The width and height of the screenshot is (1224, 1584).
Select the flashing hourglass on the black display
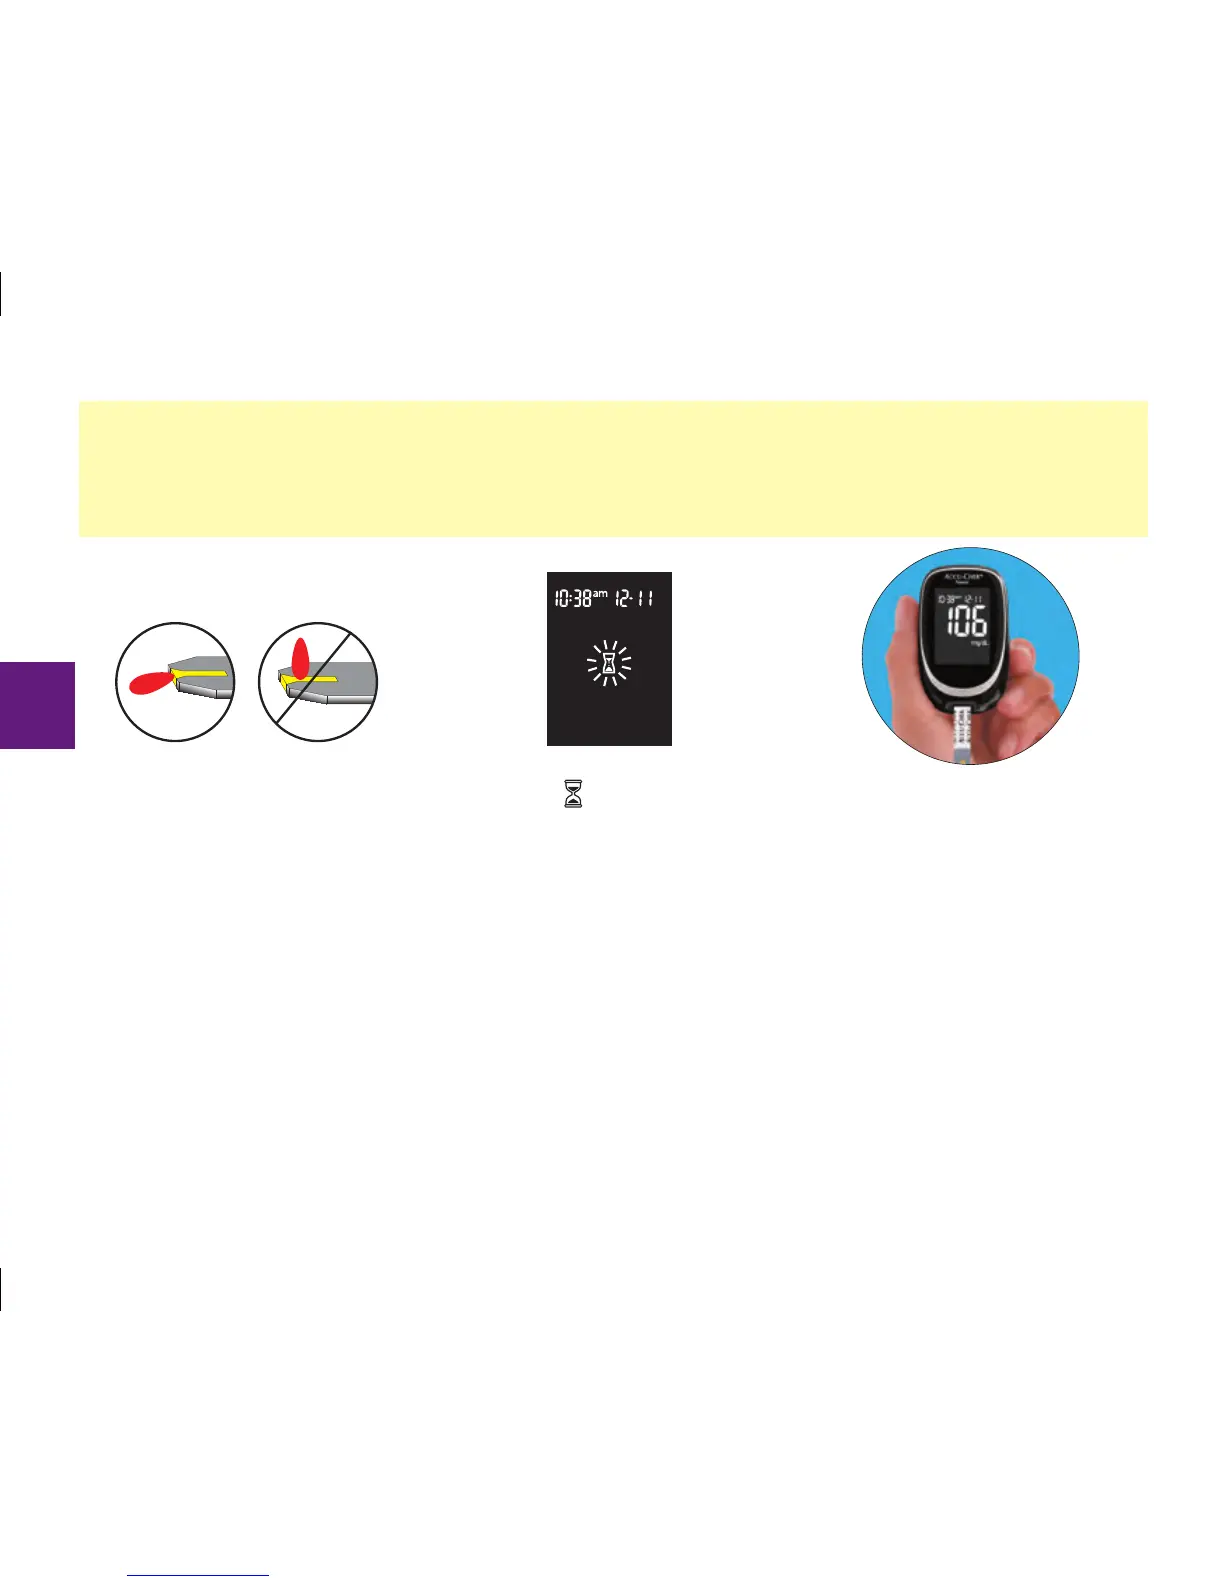[x=609, y=662]
